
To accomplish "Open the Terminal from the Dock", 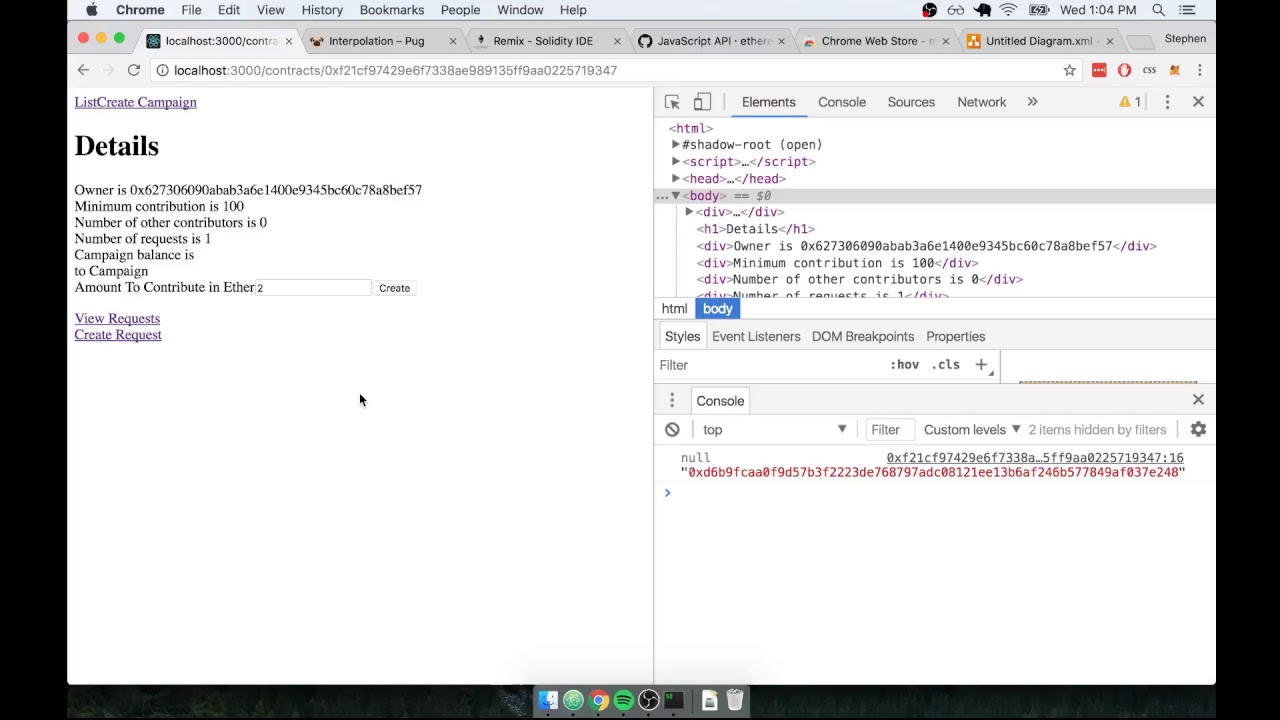I will (x=673, y=700).
